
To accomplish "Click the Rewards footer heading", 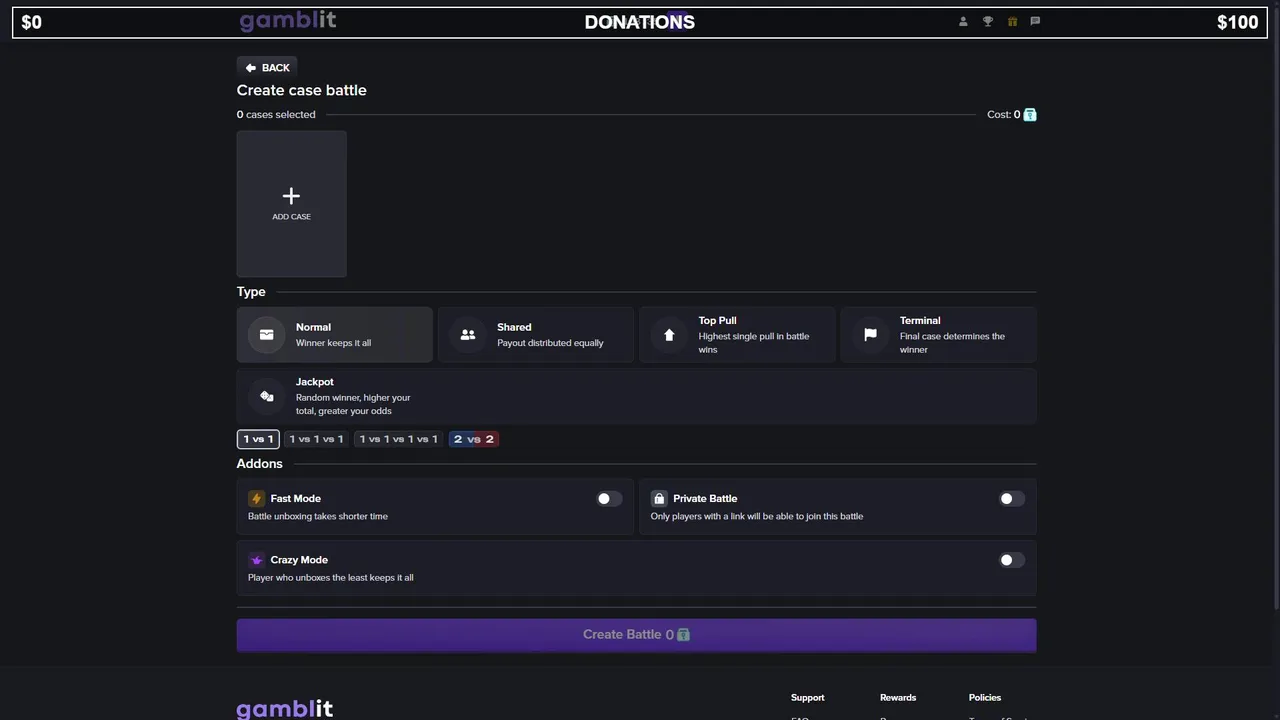I will (x=898, y=698).
